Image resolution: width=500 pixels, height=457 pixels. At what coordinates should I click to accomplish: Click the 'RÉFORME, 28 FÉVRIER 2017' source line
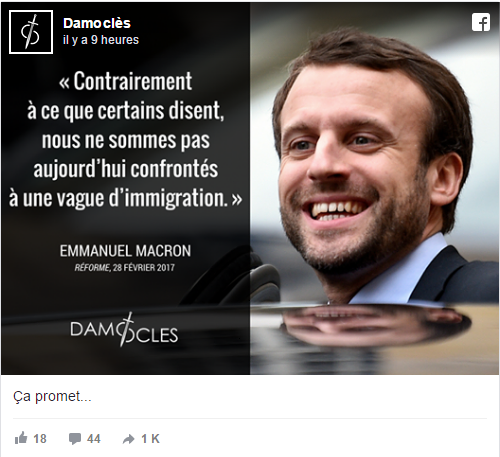[124, 268]
